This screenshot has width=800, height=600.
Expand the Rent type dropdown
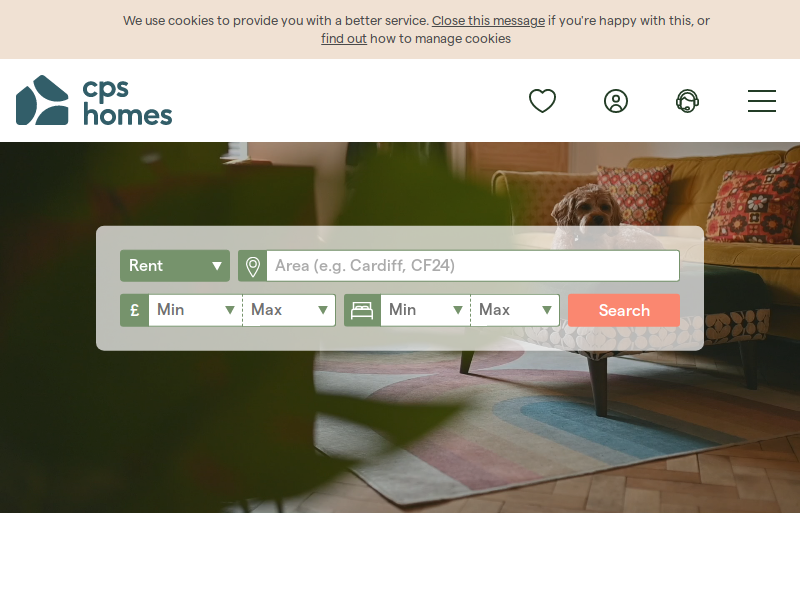point(175,266)
